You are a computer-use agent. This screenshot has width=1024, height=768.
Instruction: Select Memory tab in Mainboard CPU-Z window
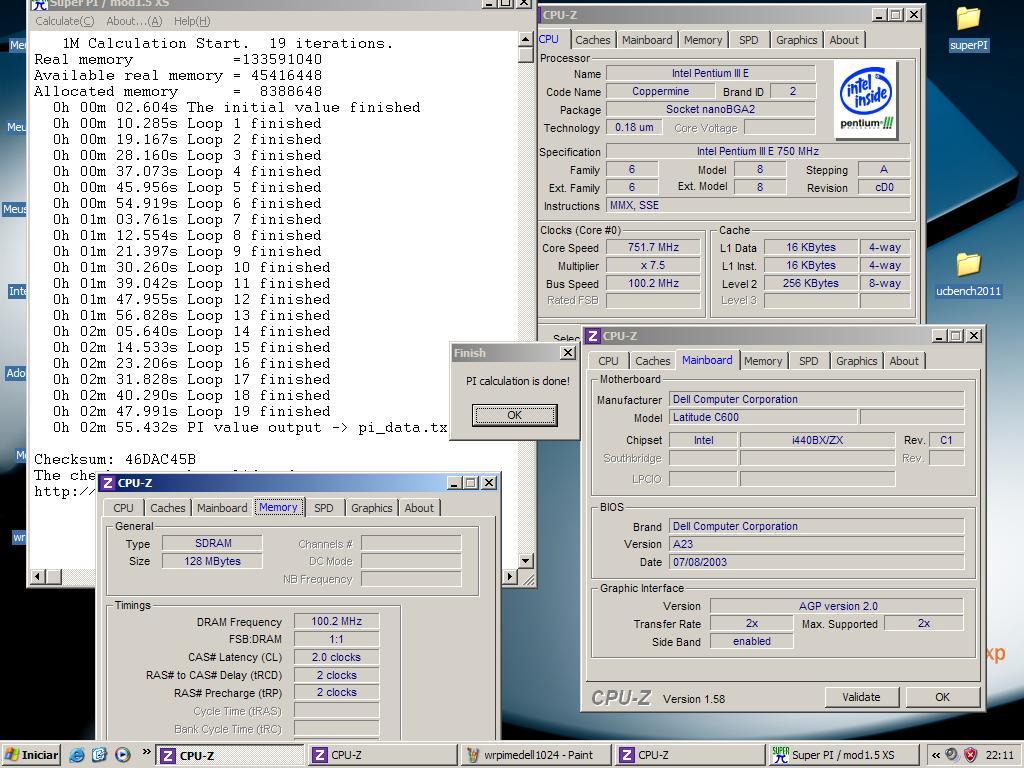tap(762, 360)
